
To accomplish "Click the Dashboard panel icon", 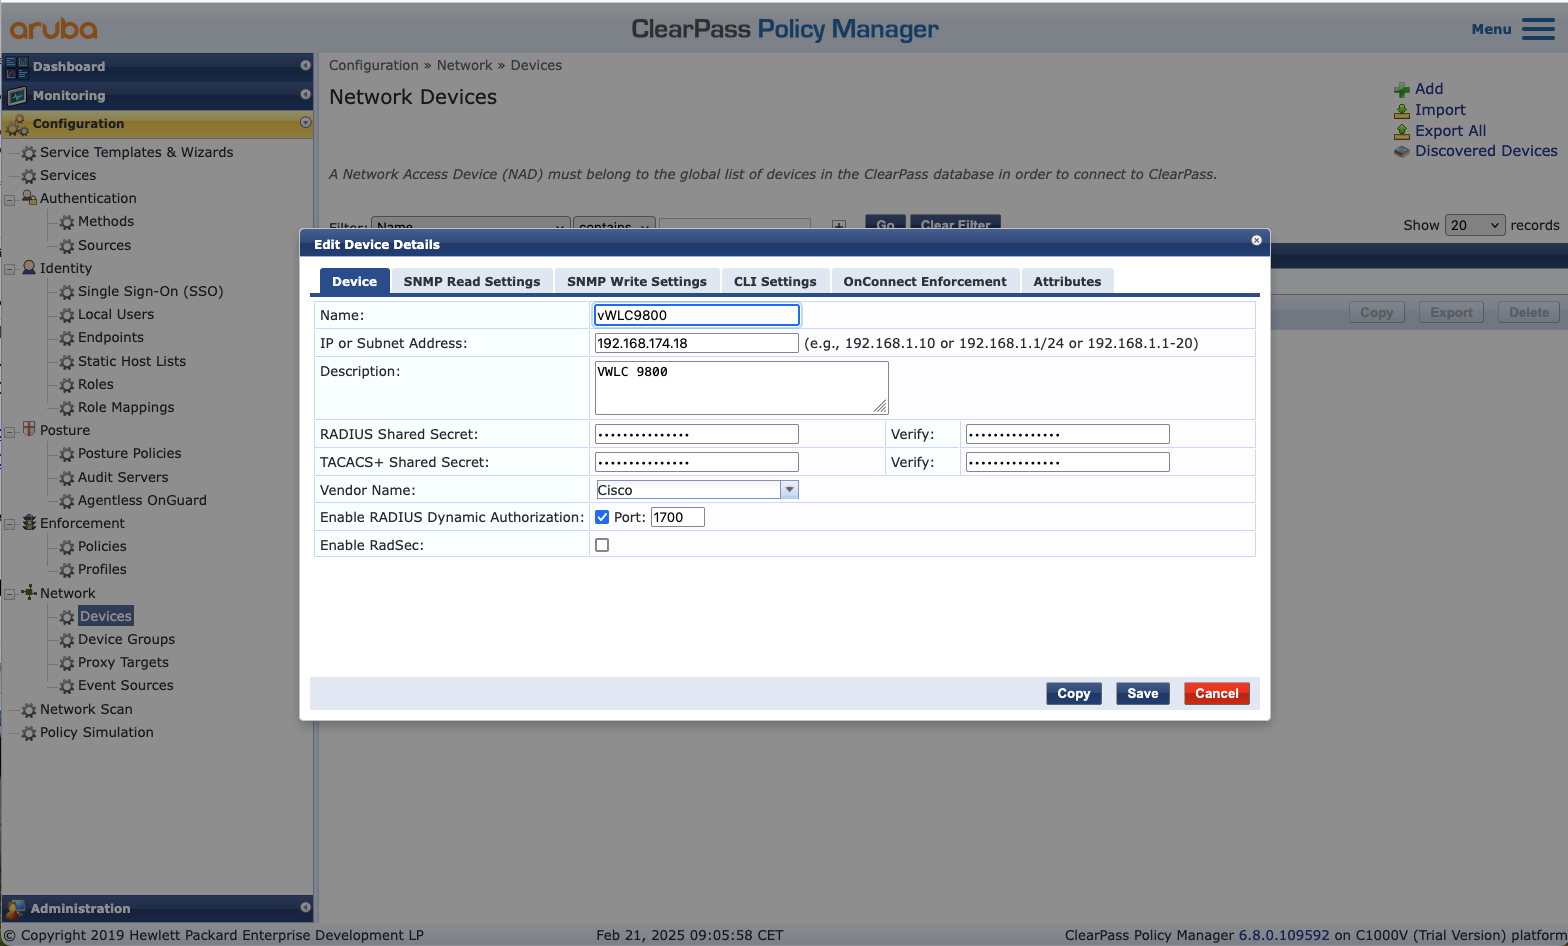I will (17, 67).
